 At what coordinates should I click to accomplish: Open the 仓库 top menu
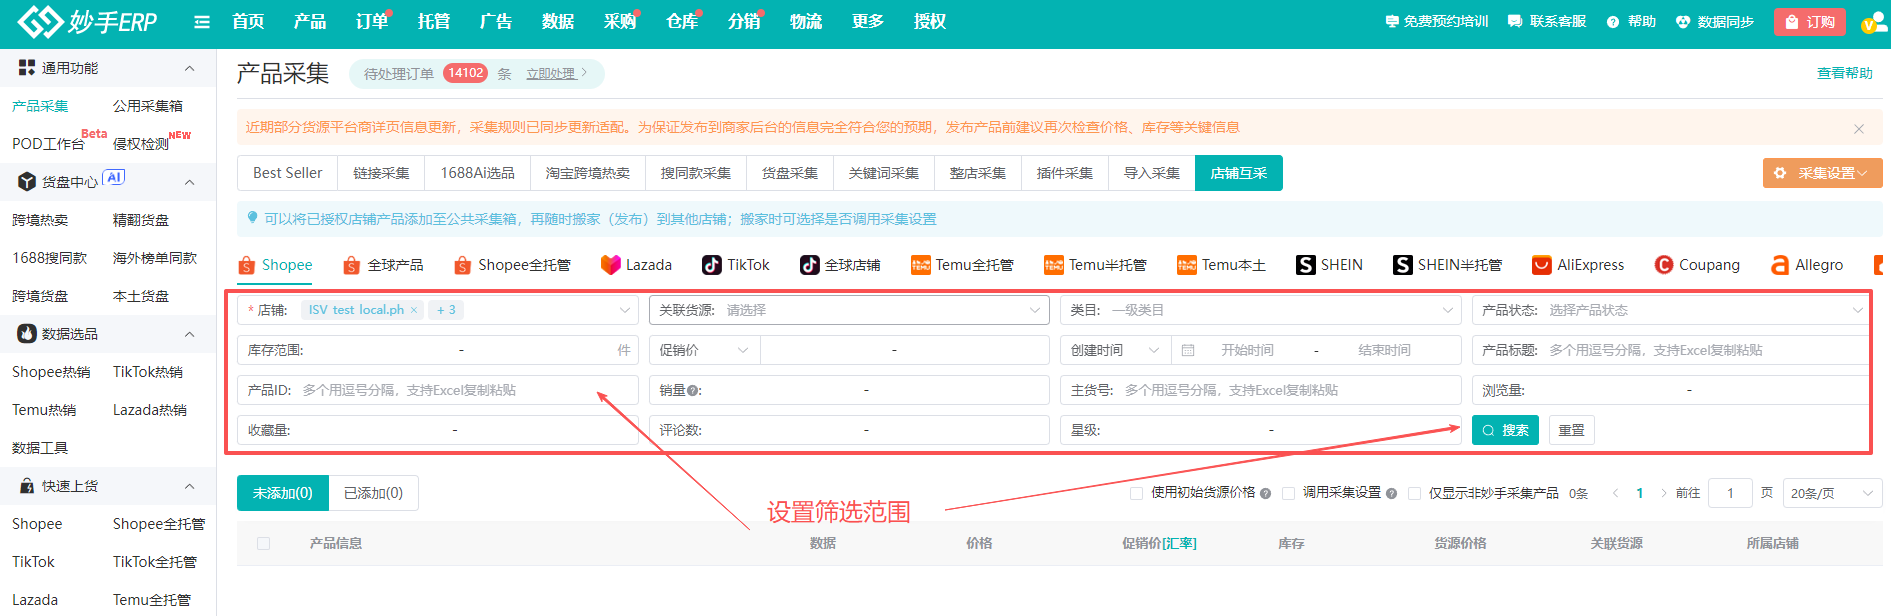pyautogui.click(x=682, y=21)
